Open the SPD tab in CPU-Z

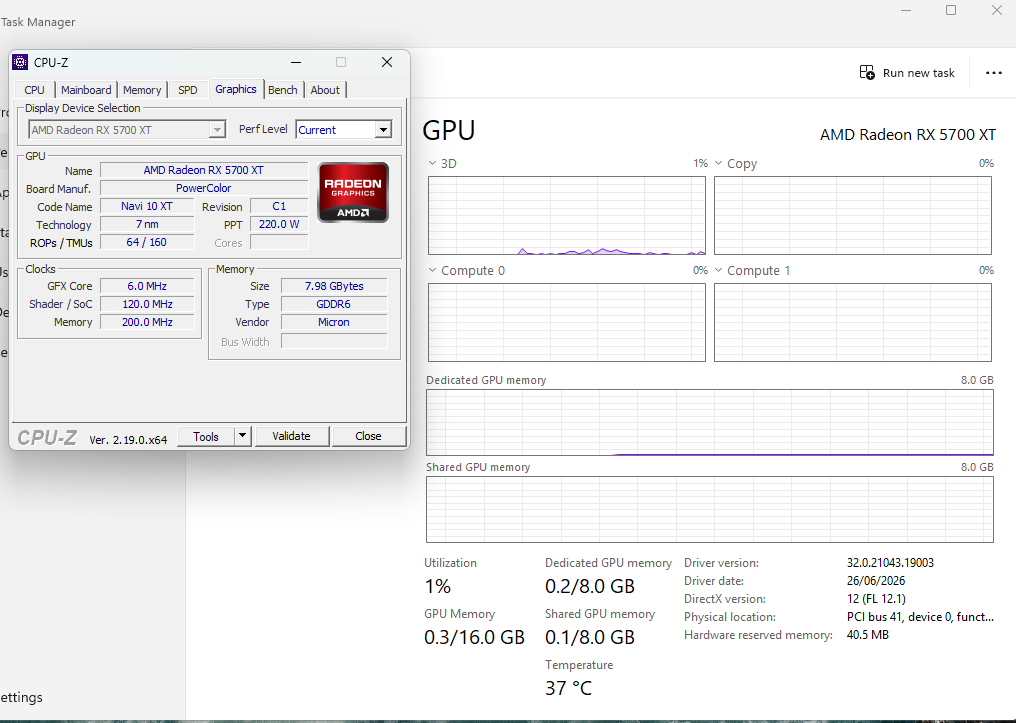tap(188, 90)
